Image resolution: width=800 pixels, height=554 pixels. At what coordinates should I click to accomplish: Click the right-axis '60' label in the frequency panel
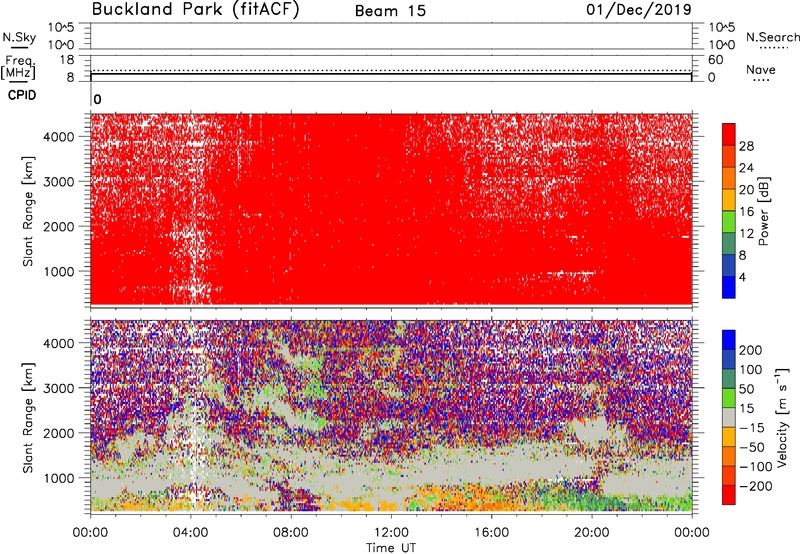pyautogui.click(x=715, y=60)
